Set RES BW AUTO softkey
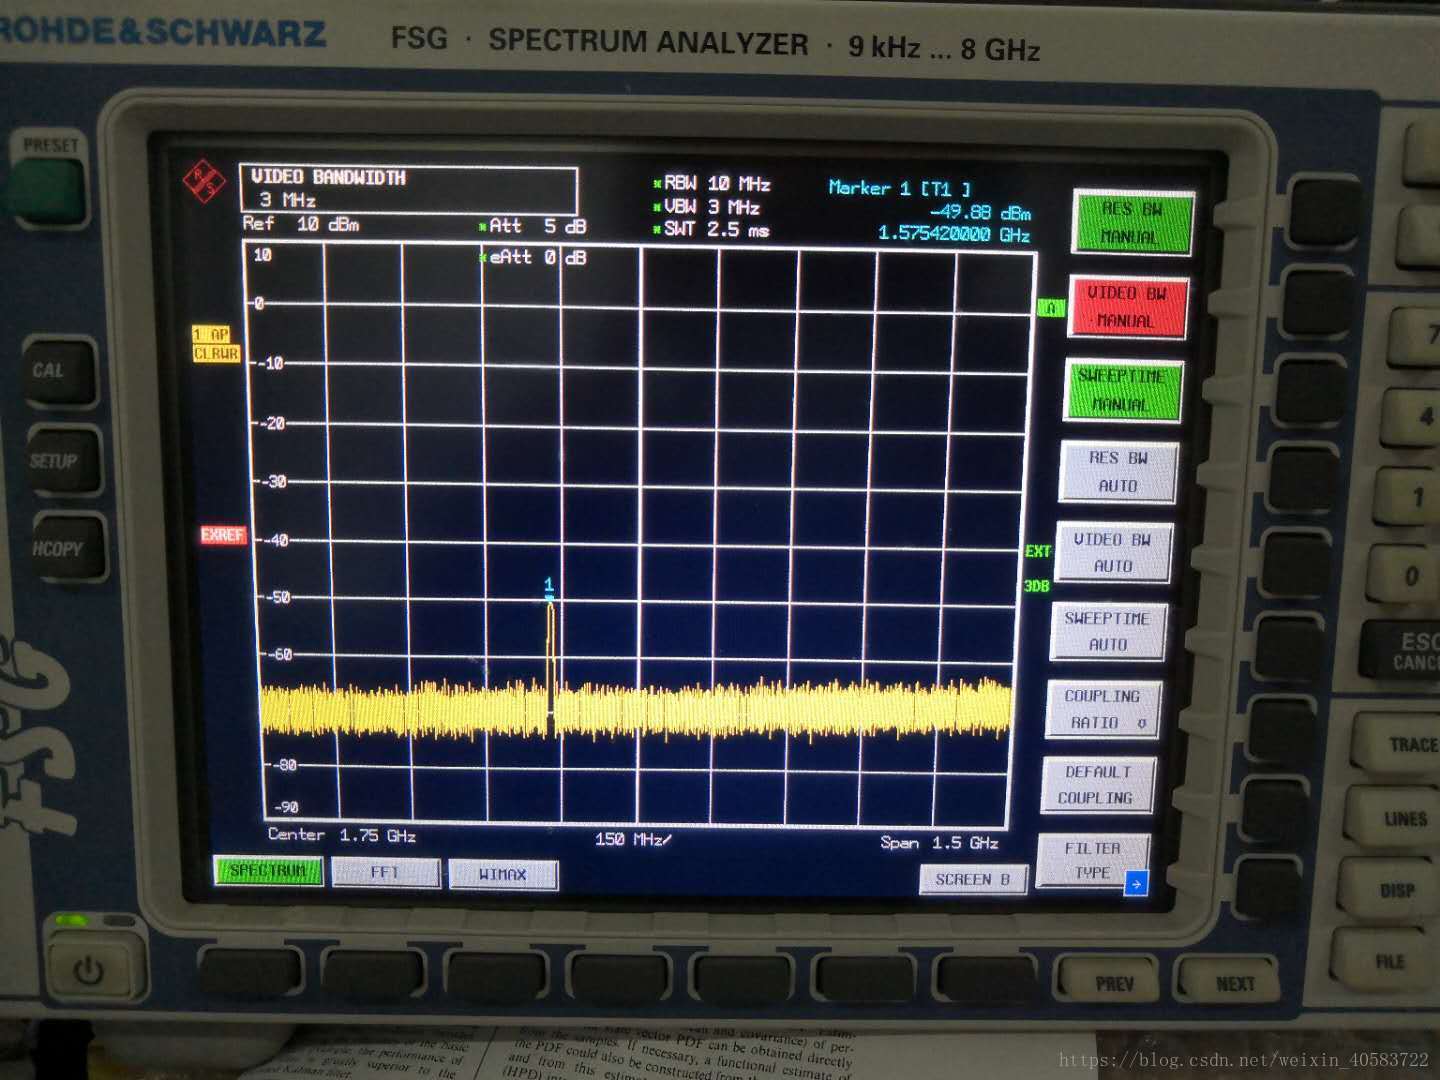 click(1118, 472)
